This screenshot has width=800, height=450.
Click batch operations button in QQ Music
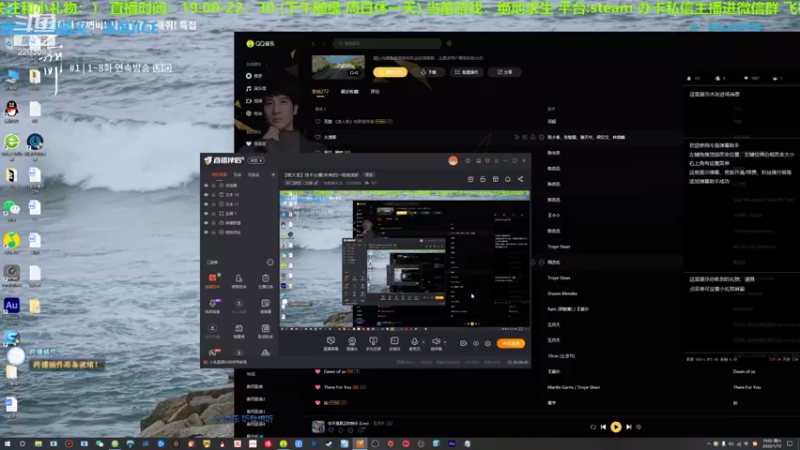click(467, 72)
